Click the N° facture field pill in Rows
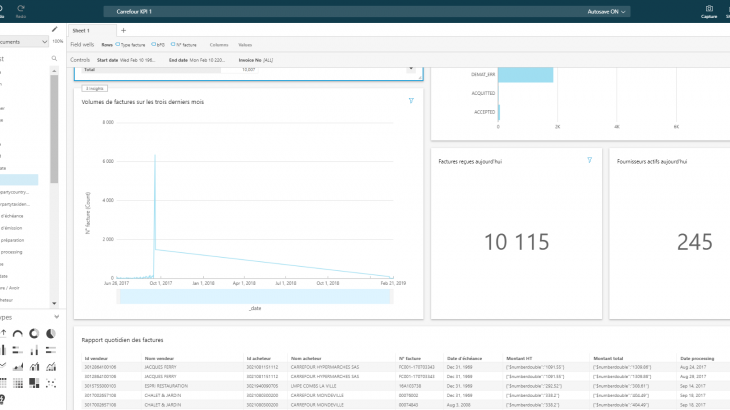The width and height of the screenshot is (730, 410). [x=183, y=45]
